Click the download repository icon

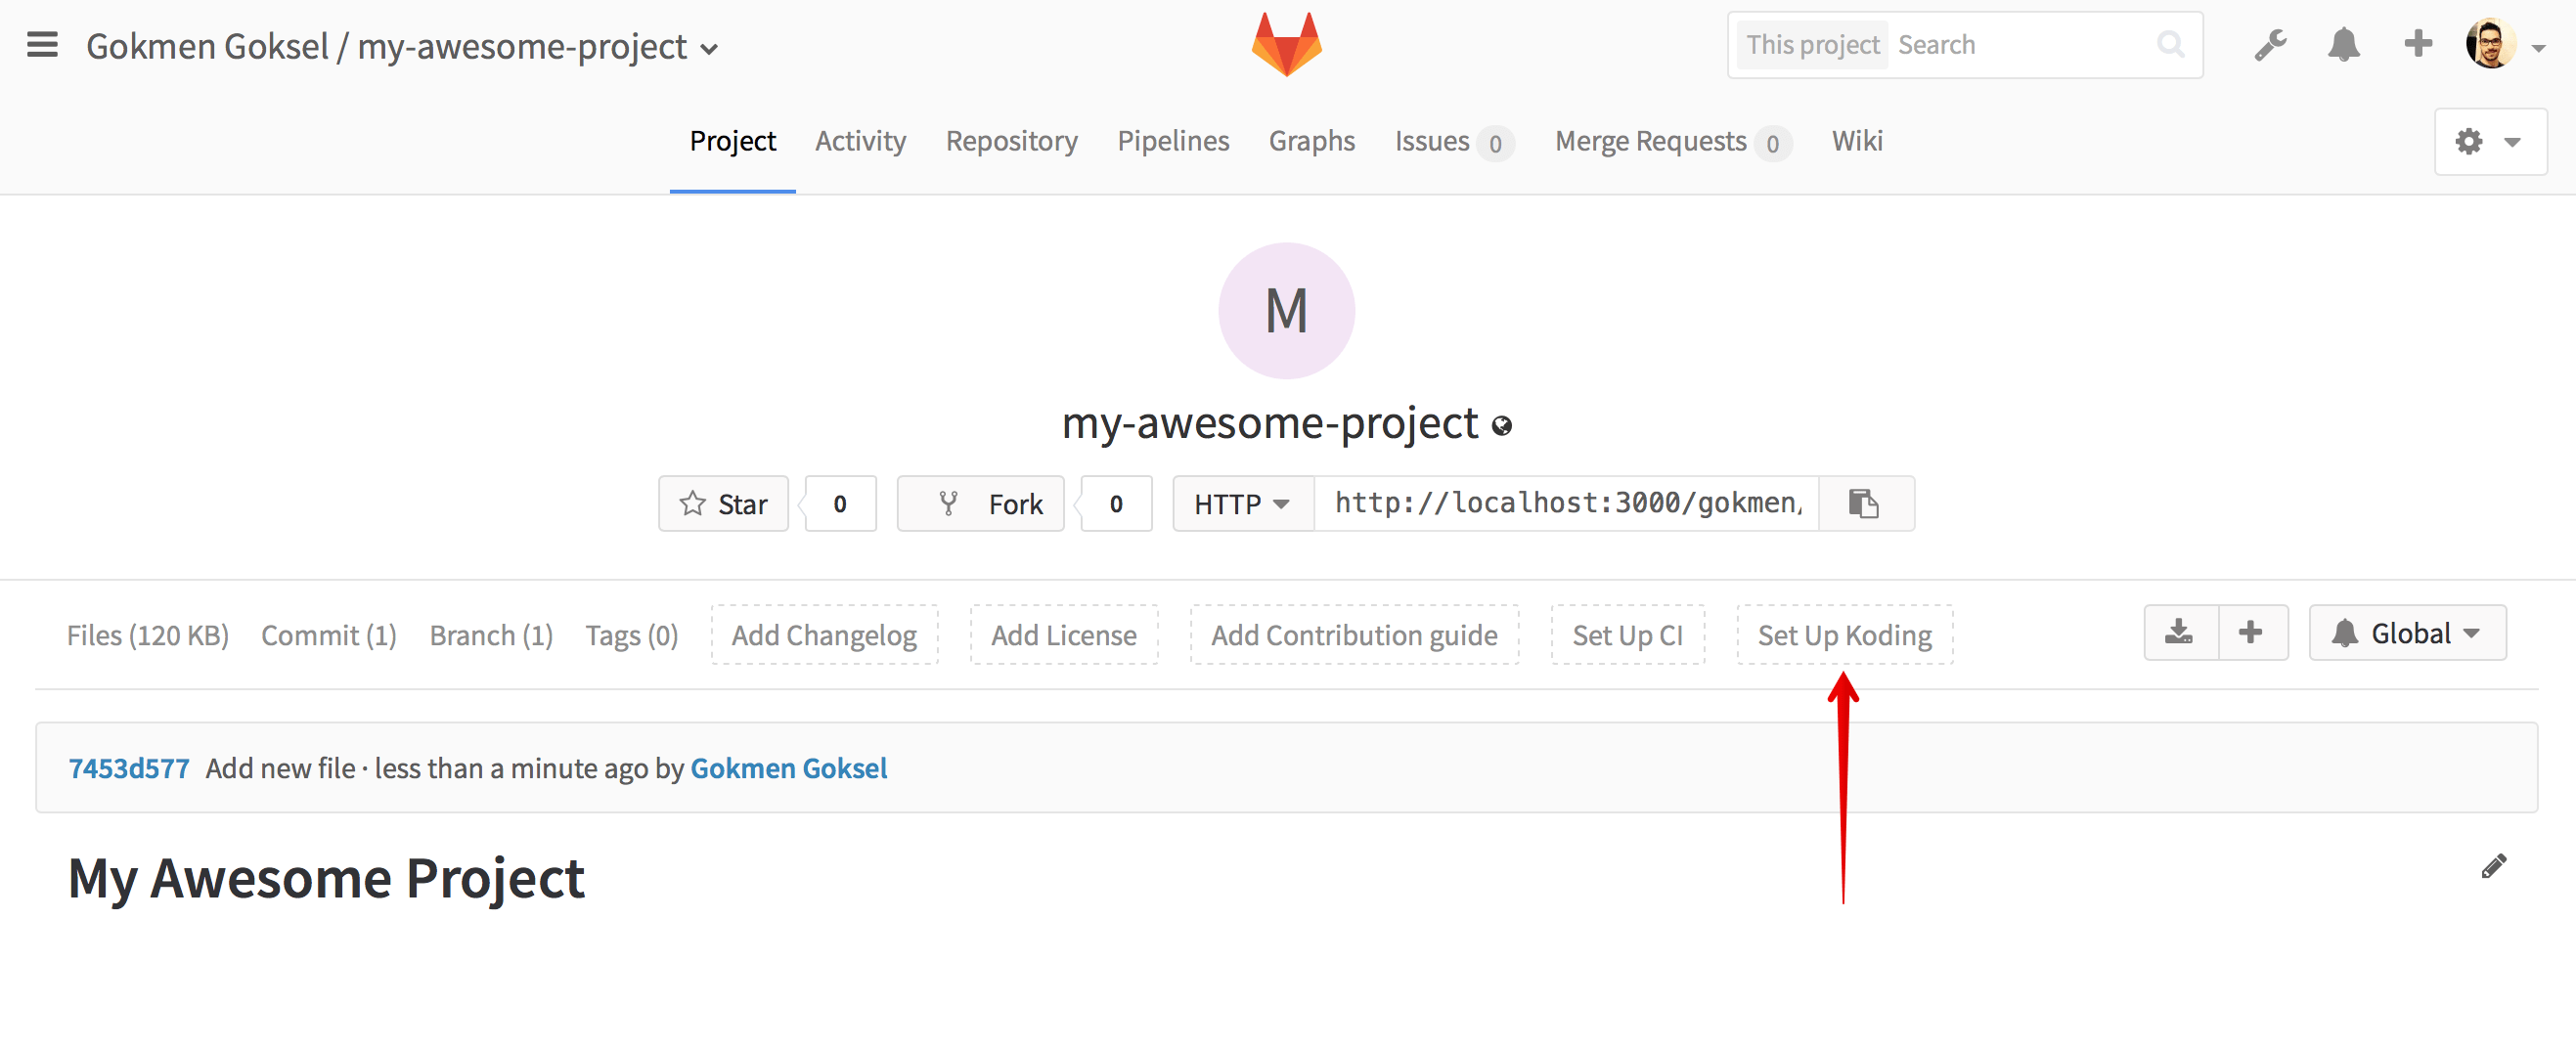[x=2179, y=633]
